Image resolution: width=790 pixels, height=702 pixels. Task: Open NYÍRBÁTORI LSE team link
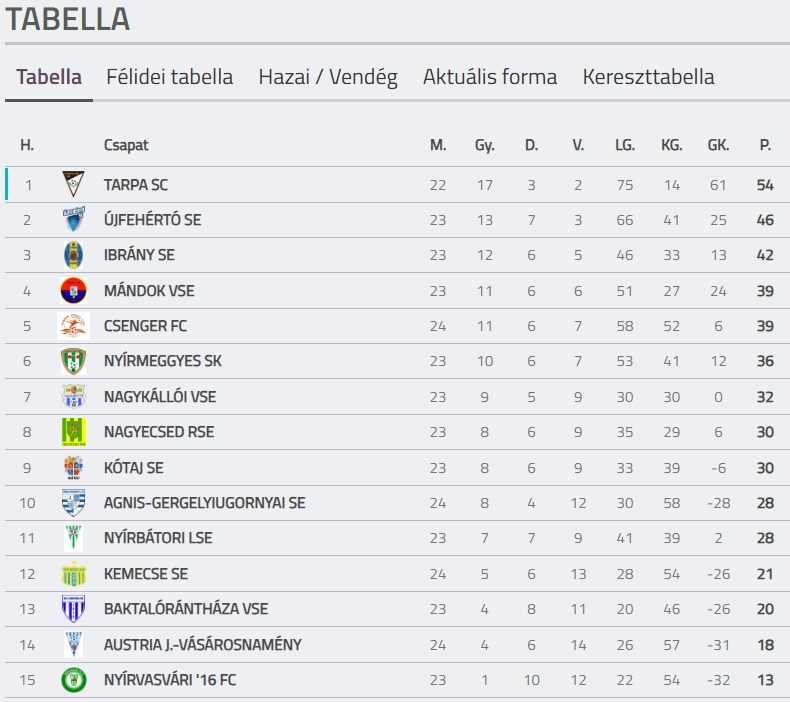158,538
